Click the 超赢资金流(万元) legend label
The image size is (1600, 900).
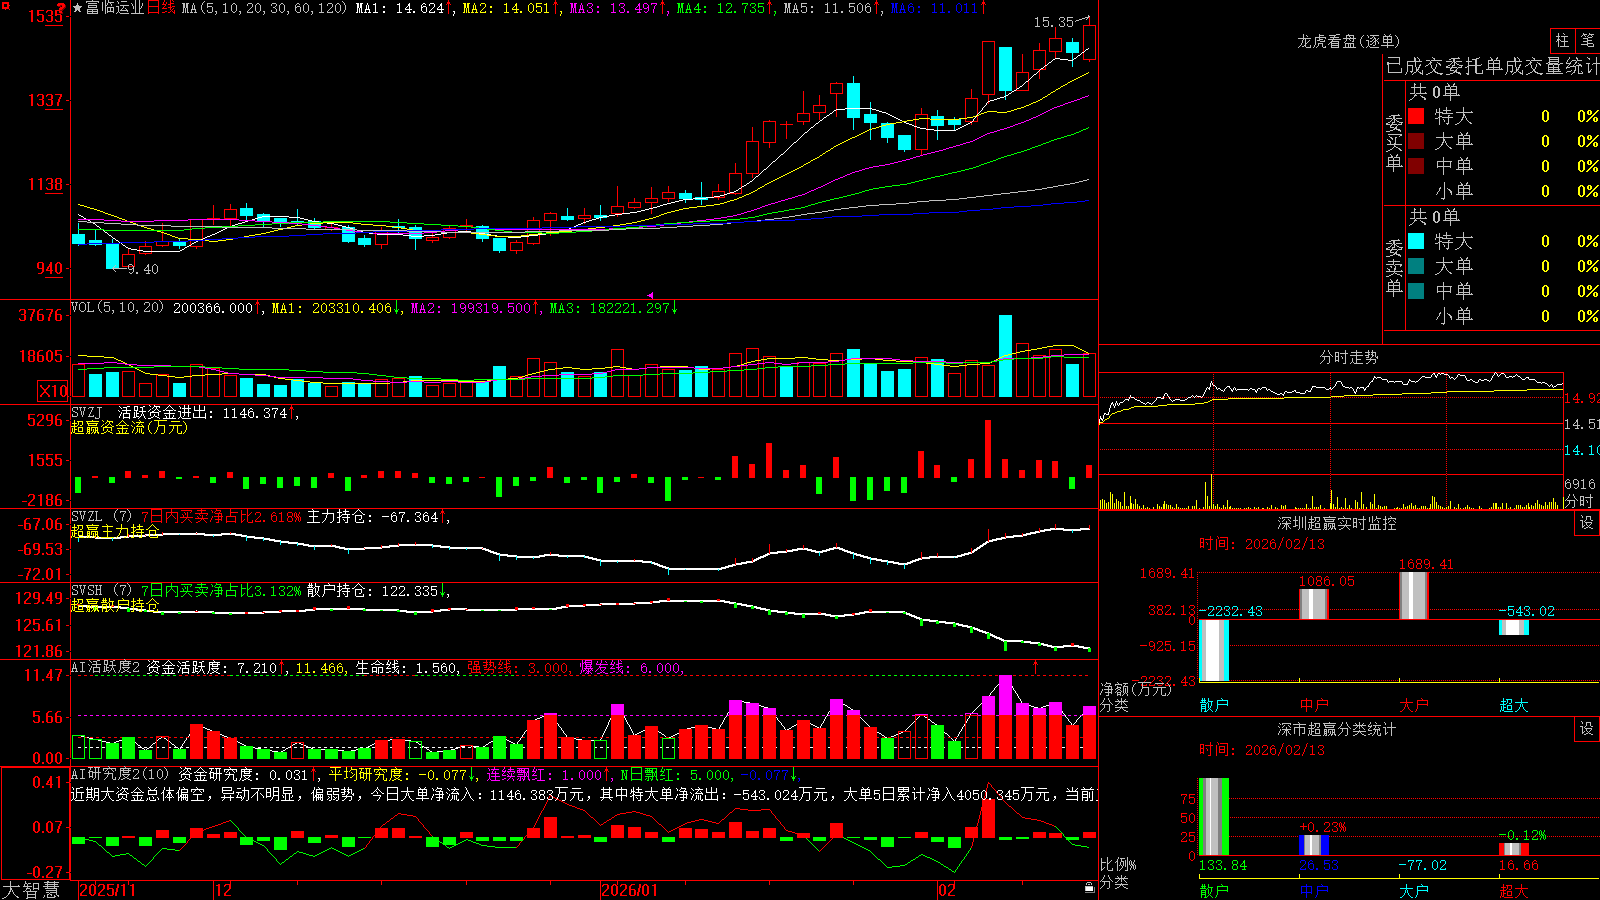click(x=129, y=428)
